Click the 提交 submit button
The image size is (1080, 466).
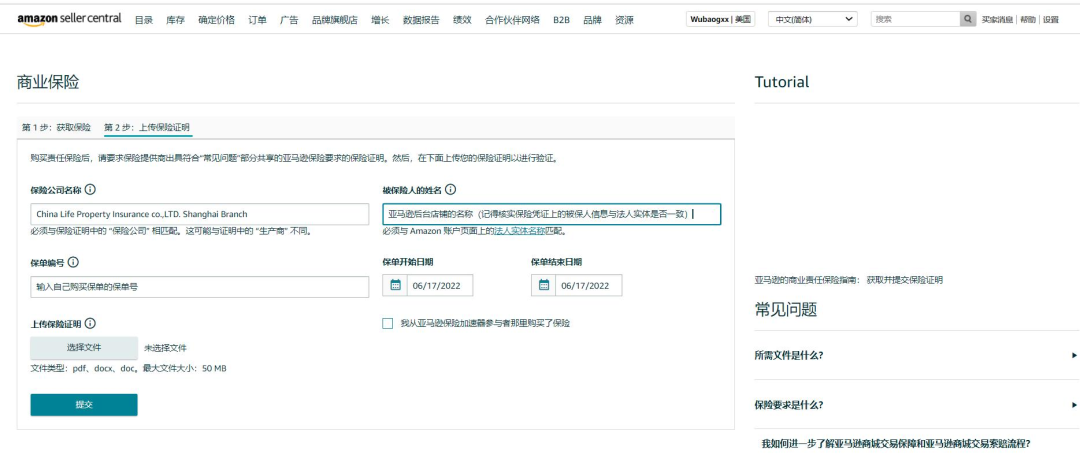point(84,405)
